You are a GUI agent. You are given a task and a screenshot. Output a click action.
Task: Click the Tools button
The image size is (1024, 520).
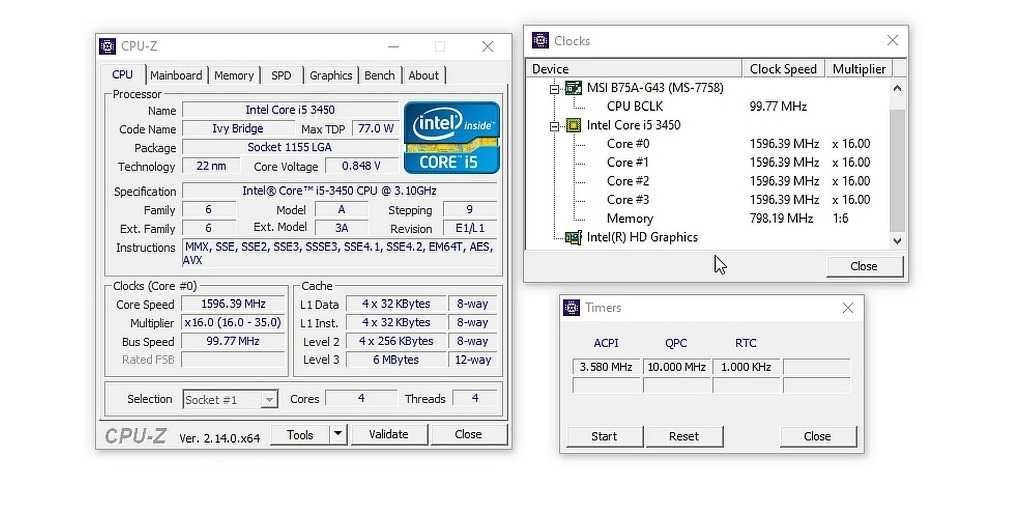coord(300,434)
